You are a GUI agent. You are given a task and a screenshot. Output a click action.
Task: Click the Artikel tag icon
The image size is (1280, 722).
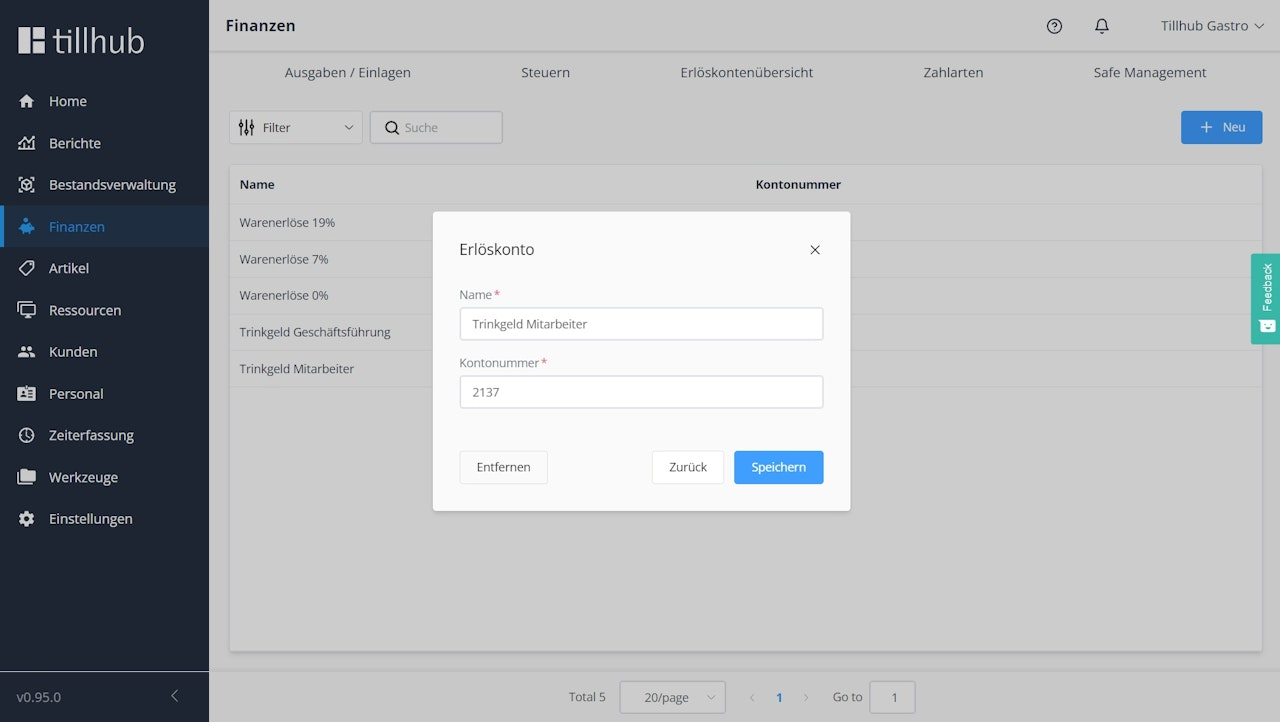(x=27, y=268)
